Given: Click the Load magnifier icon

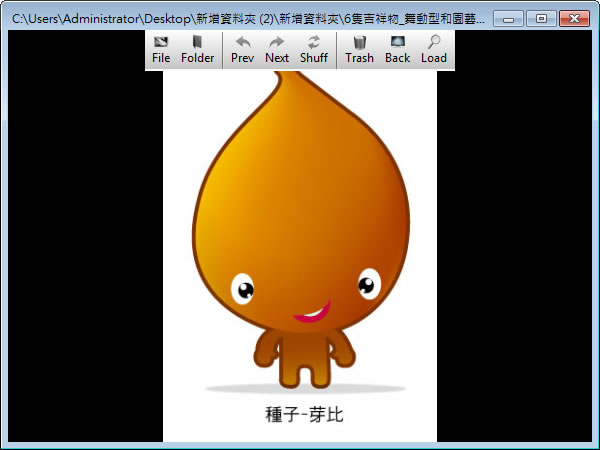Looking at the screenshot, I should tap(434, 42).
